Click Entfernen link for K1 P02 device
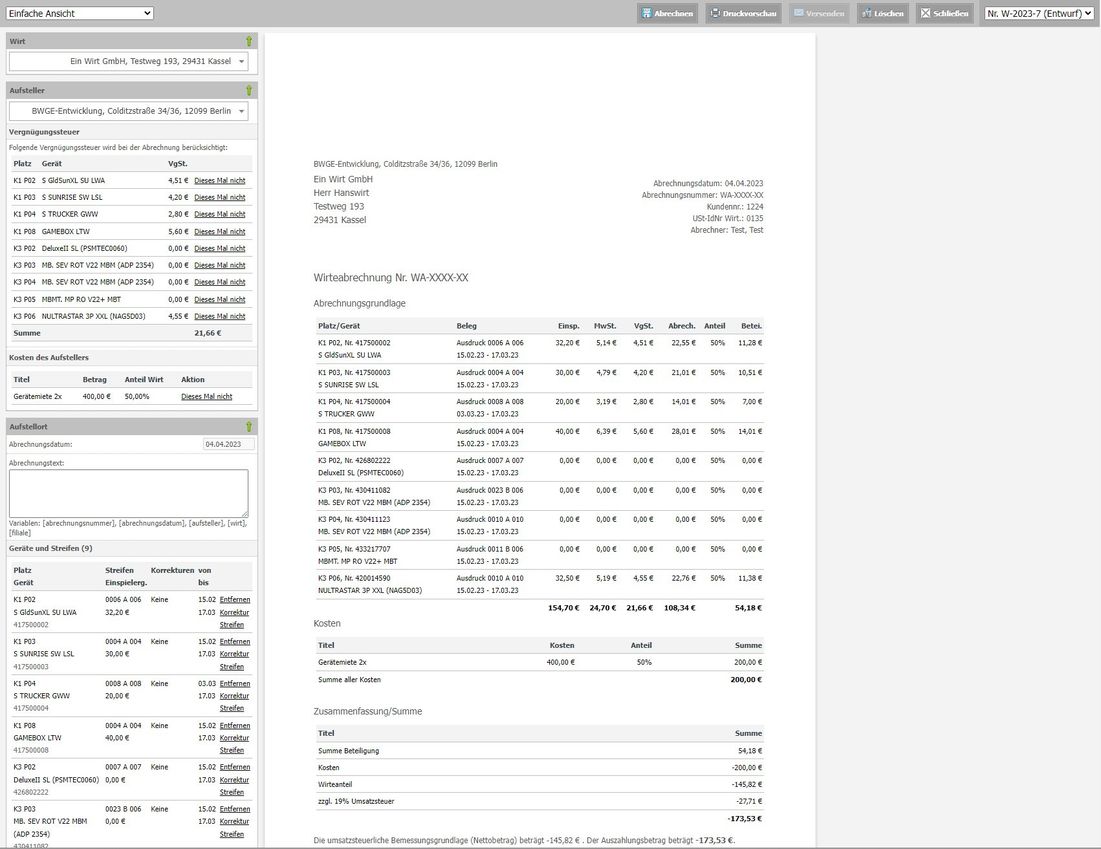This screenshot has width=1101, height=849. tap(235, 600)
